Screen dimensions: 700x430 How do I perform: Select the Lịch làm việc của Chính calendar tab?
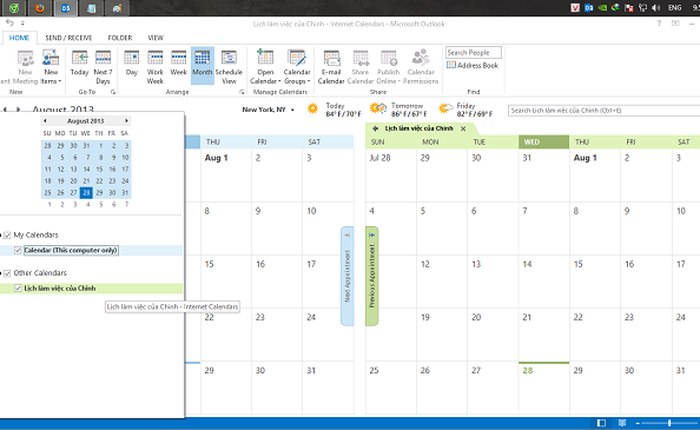[419, 129]
